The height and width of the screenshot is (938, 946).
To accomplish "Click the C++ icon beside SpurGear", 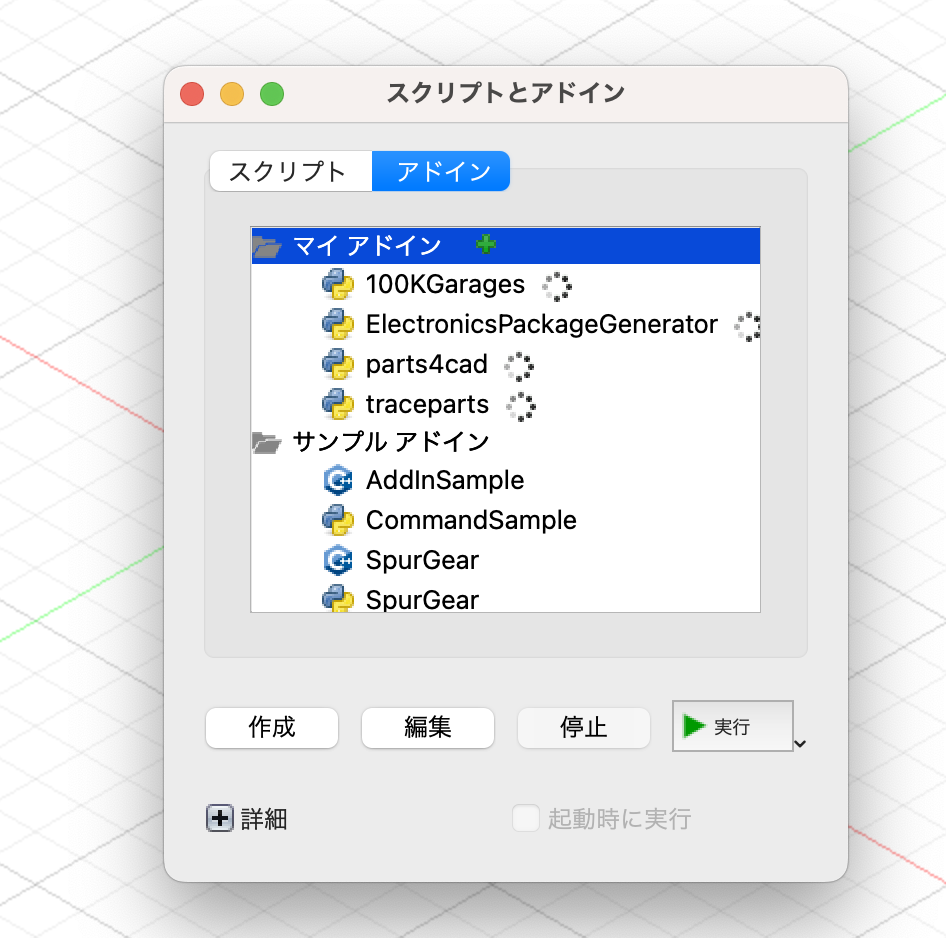I will click(x=338, y=560).
